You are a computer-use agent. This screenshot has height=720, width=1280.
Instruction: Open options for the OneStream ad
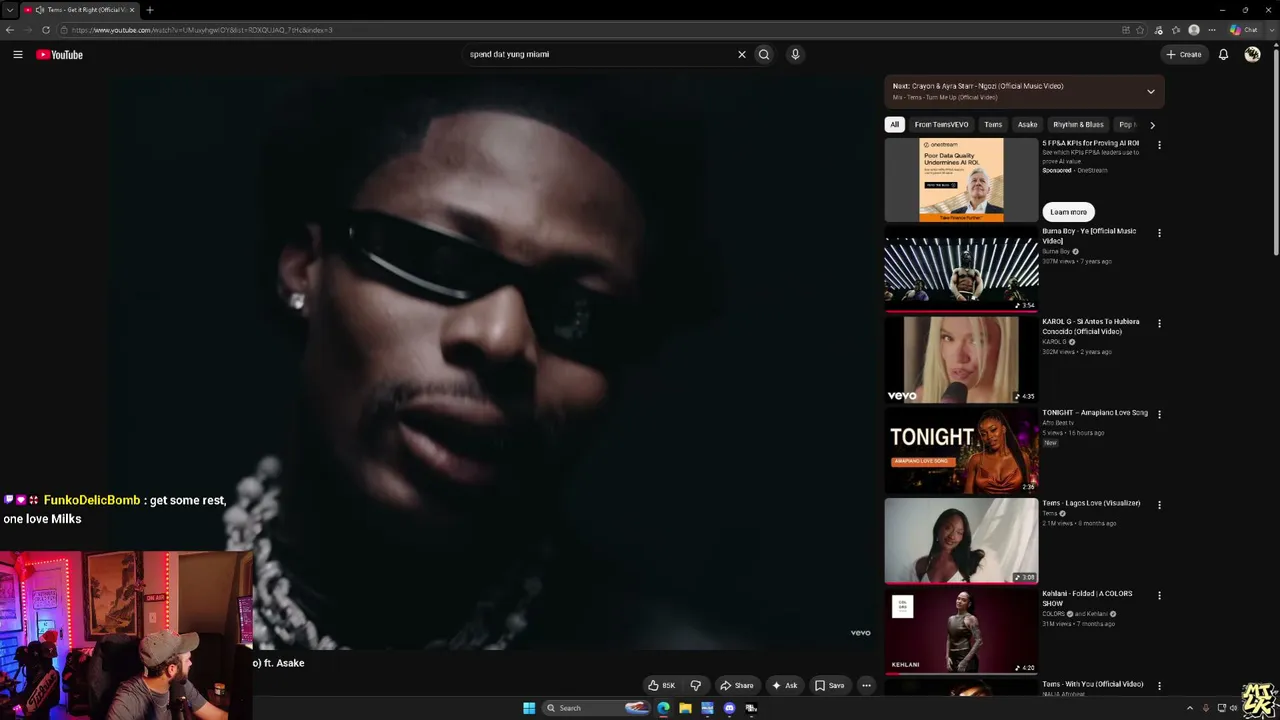(x=1159, y=145)
